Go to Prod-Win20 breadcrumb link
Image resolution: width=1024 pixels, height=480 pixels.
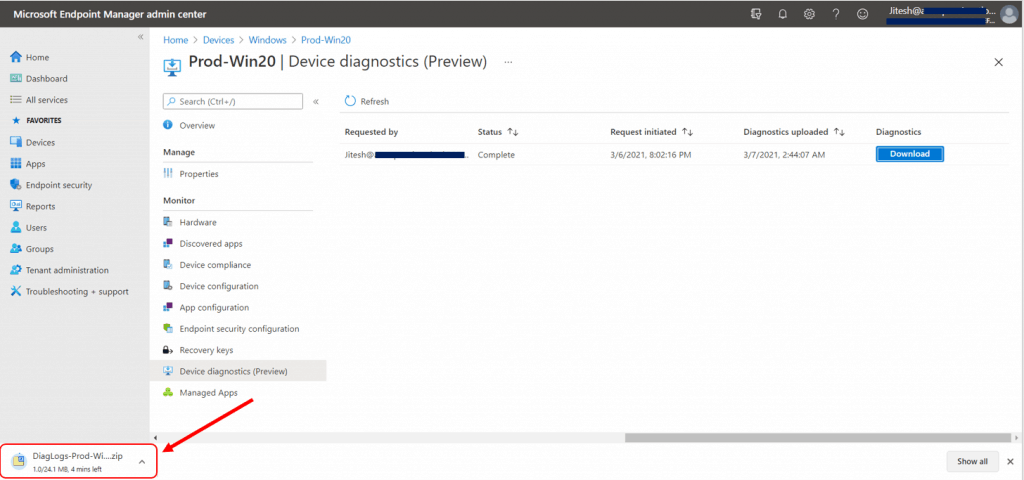pyautogui.click(x=326, y=40)
